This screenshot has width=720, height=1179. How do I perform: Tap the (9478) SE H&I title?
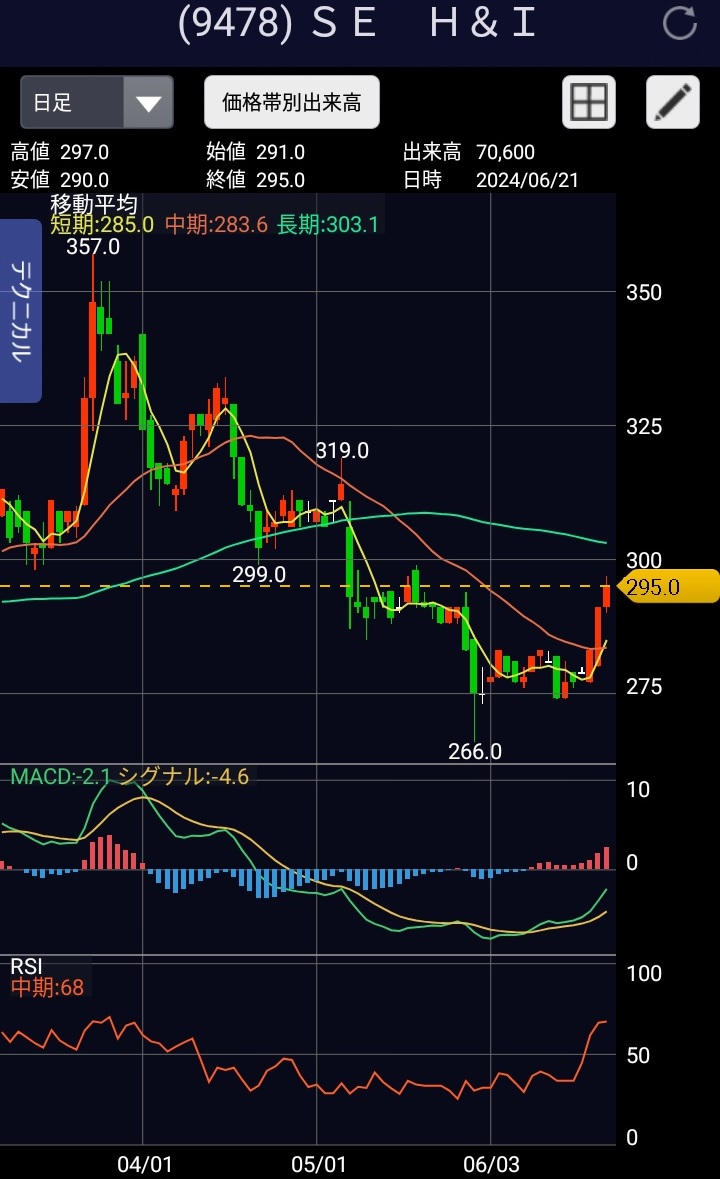(x=357, y=23)
